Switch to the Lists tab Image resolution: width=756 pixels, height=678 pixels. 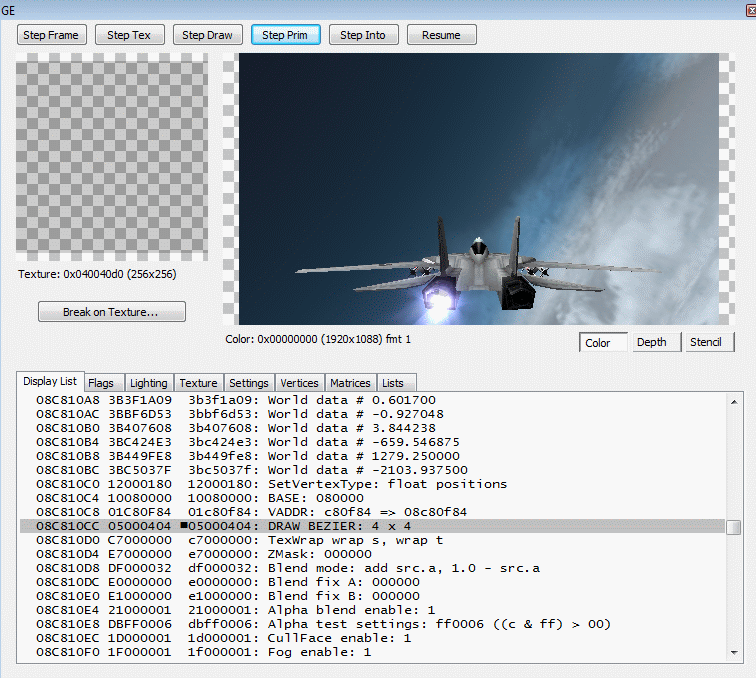point(393,383)
